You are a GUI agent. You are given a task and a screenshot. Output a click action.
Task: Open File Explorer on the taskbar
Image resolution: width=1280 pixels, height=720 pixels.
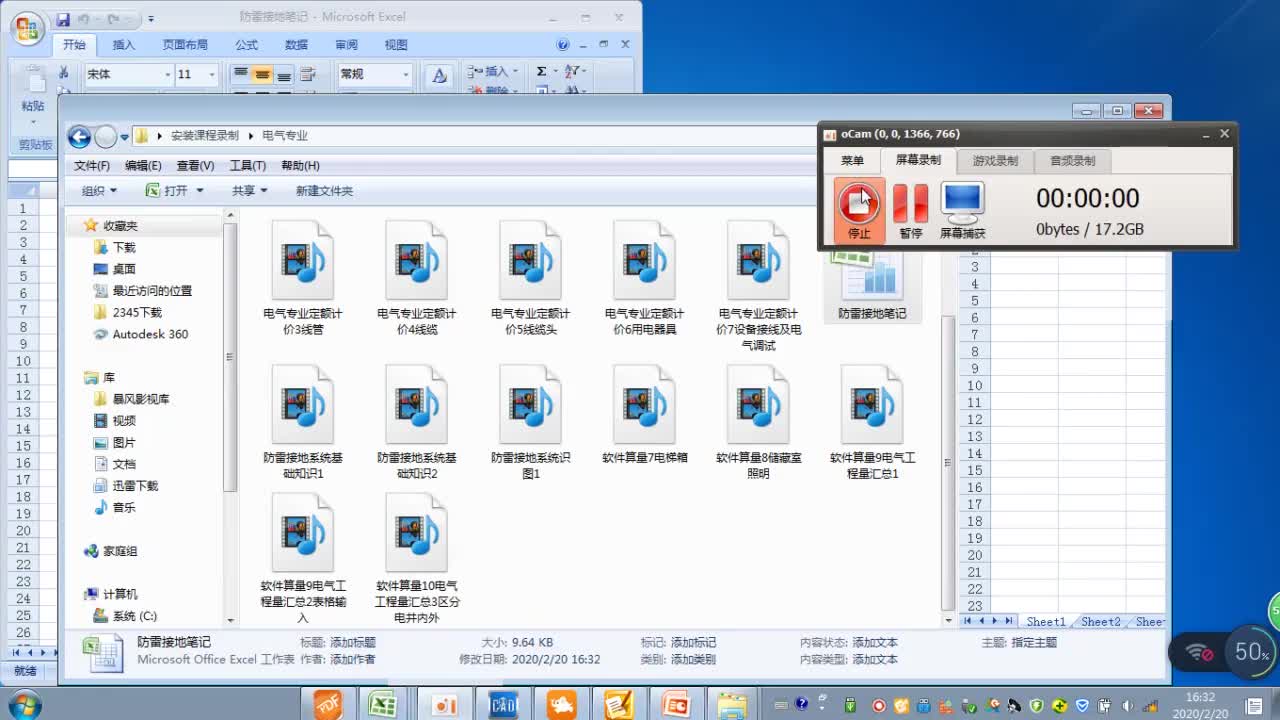731,704
